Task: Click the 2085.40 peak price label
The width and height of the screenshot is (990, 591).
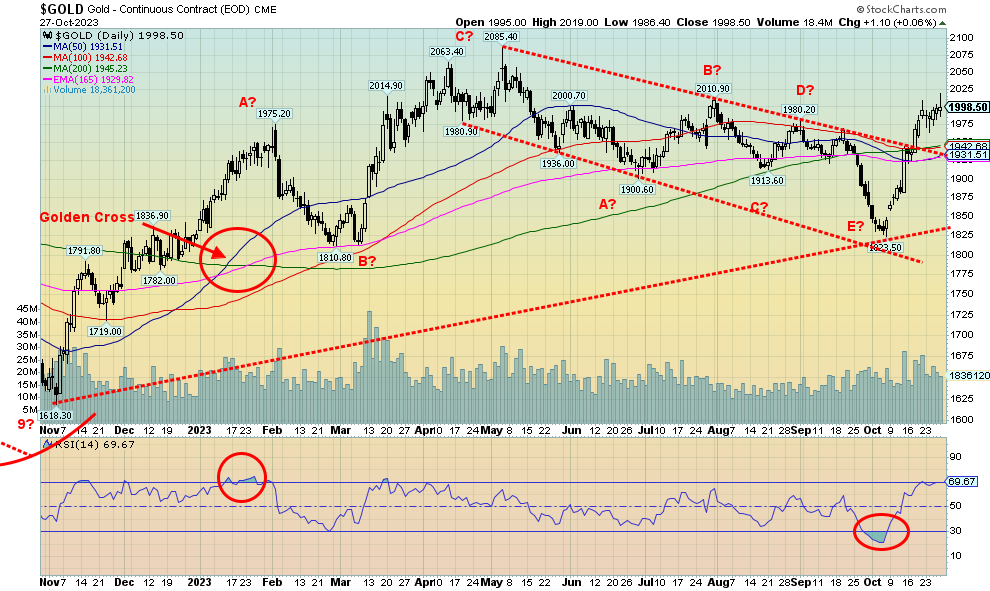Action: pos(500,37)
